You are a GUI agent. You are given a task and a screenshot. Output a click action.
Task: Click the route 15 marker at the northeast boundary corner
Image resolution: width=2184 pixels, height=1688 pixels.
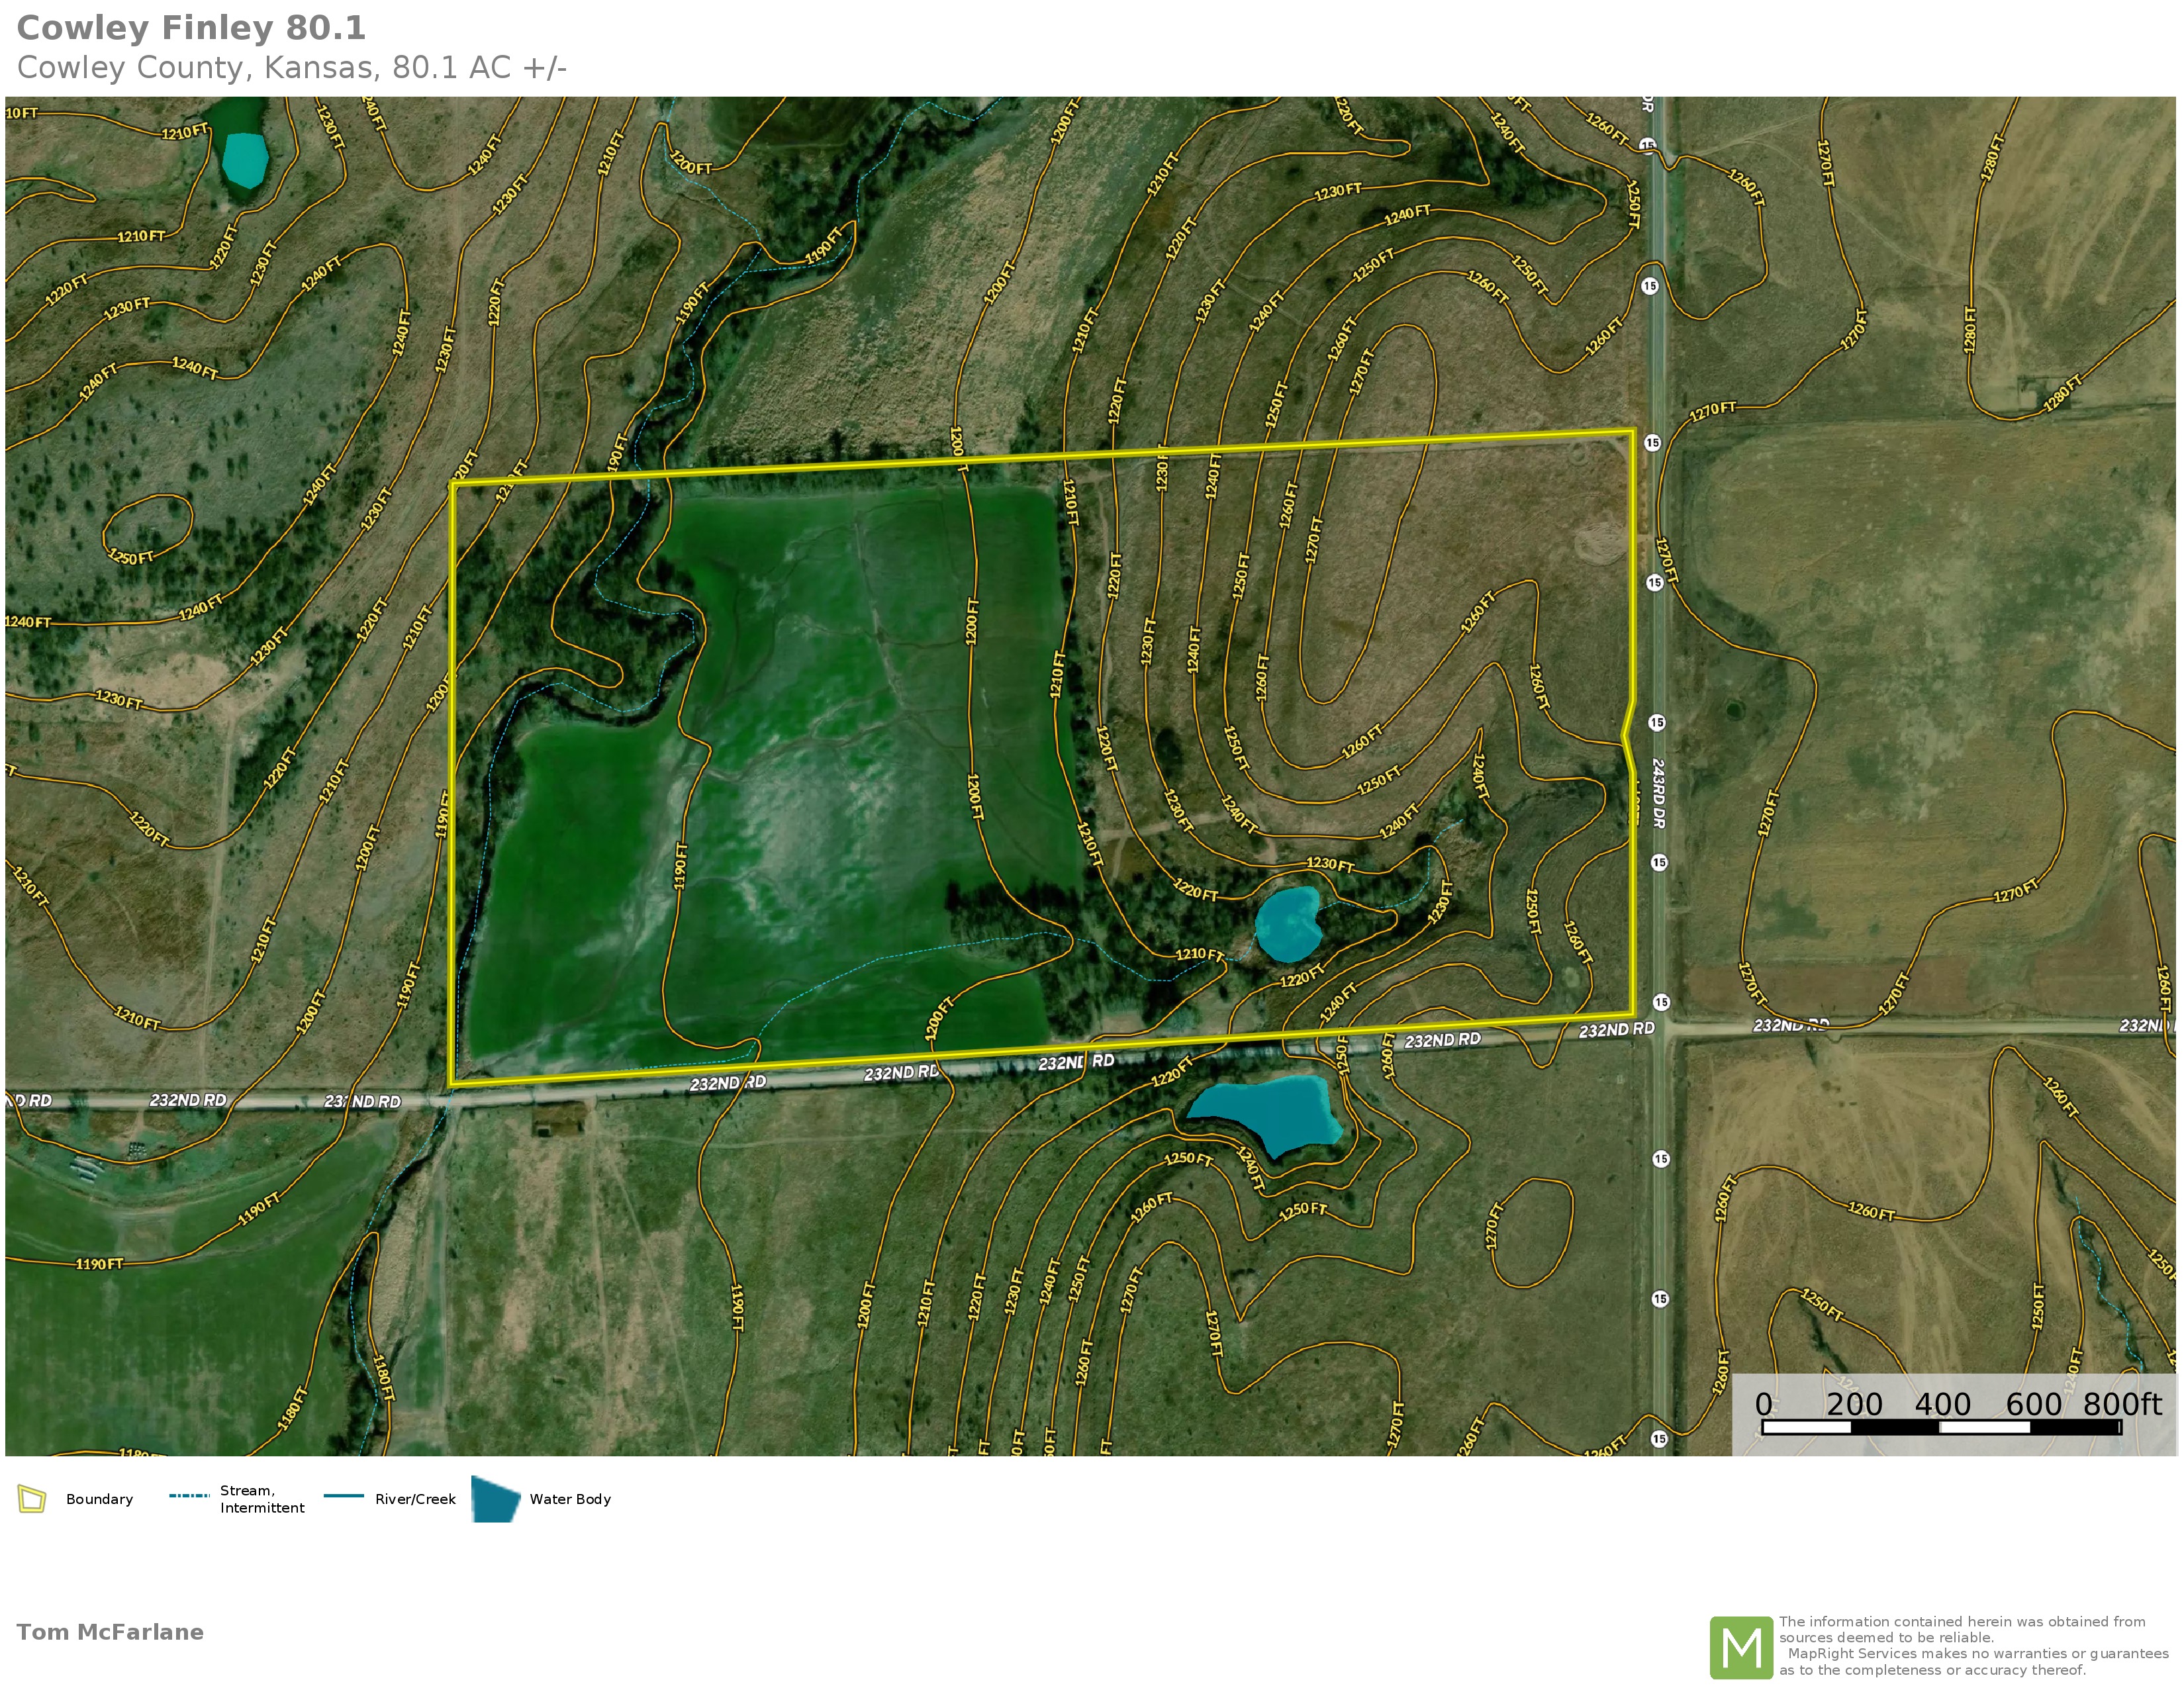(x=1652, y=442)
